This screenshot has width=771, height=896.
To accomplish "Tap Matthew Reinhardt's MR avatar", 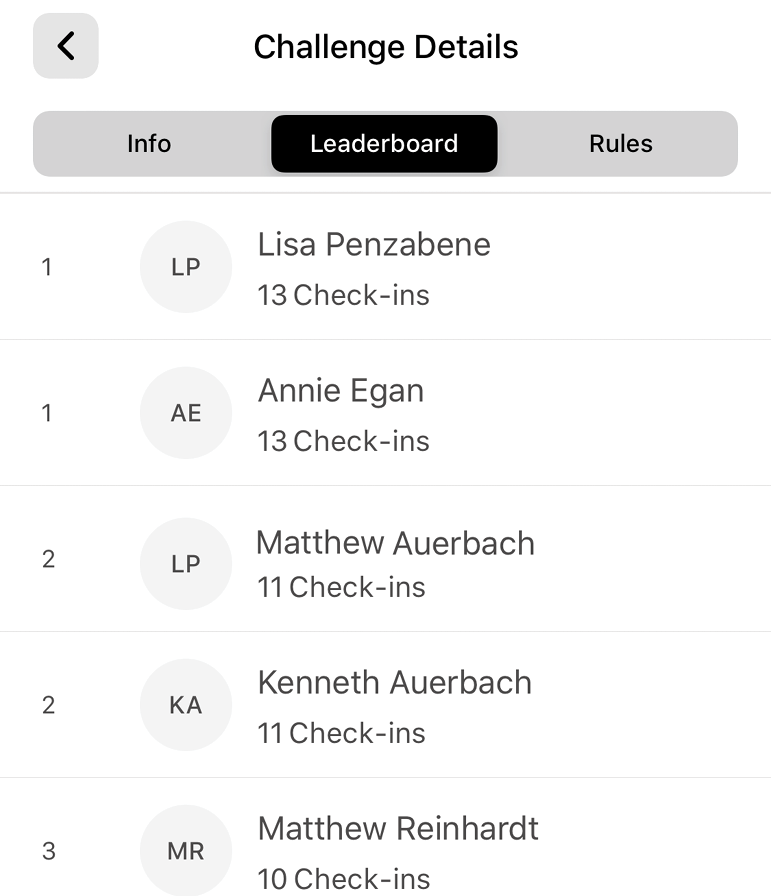I will [186, 850].
